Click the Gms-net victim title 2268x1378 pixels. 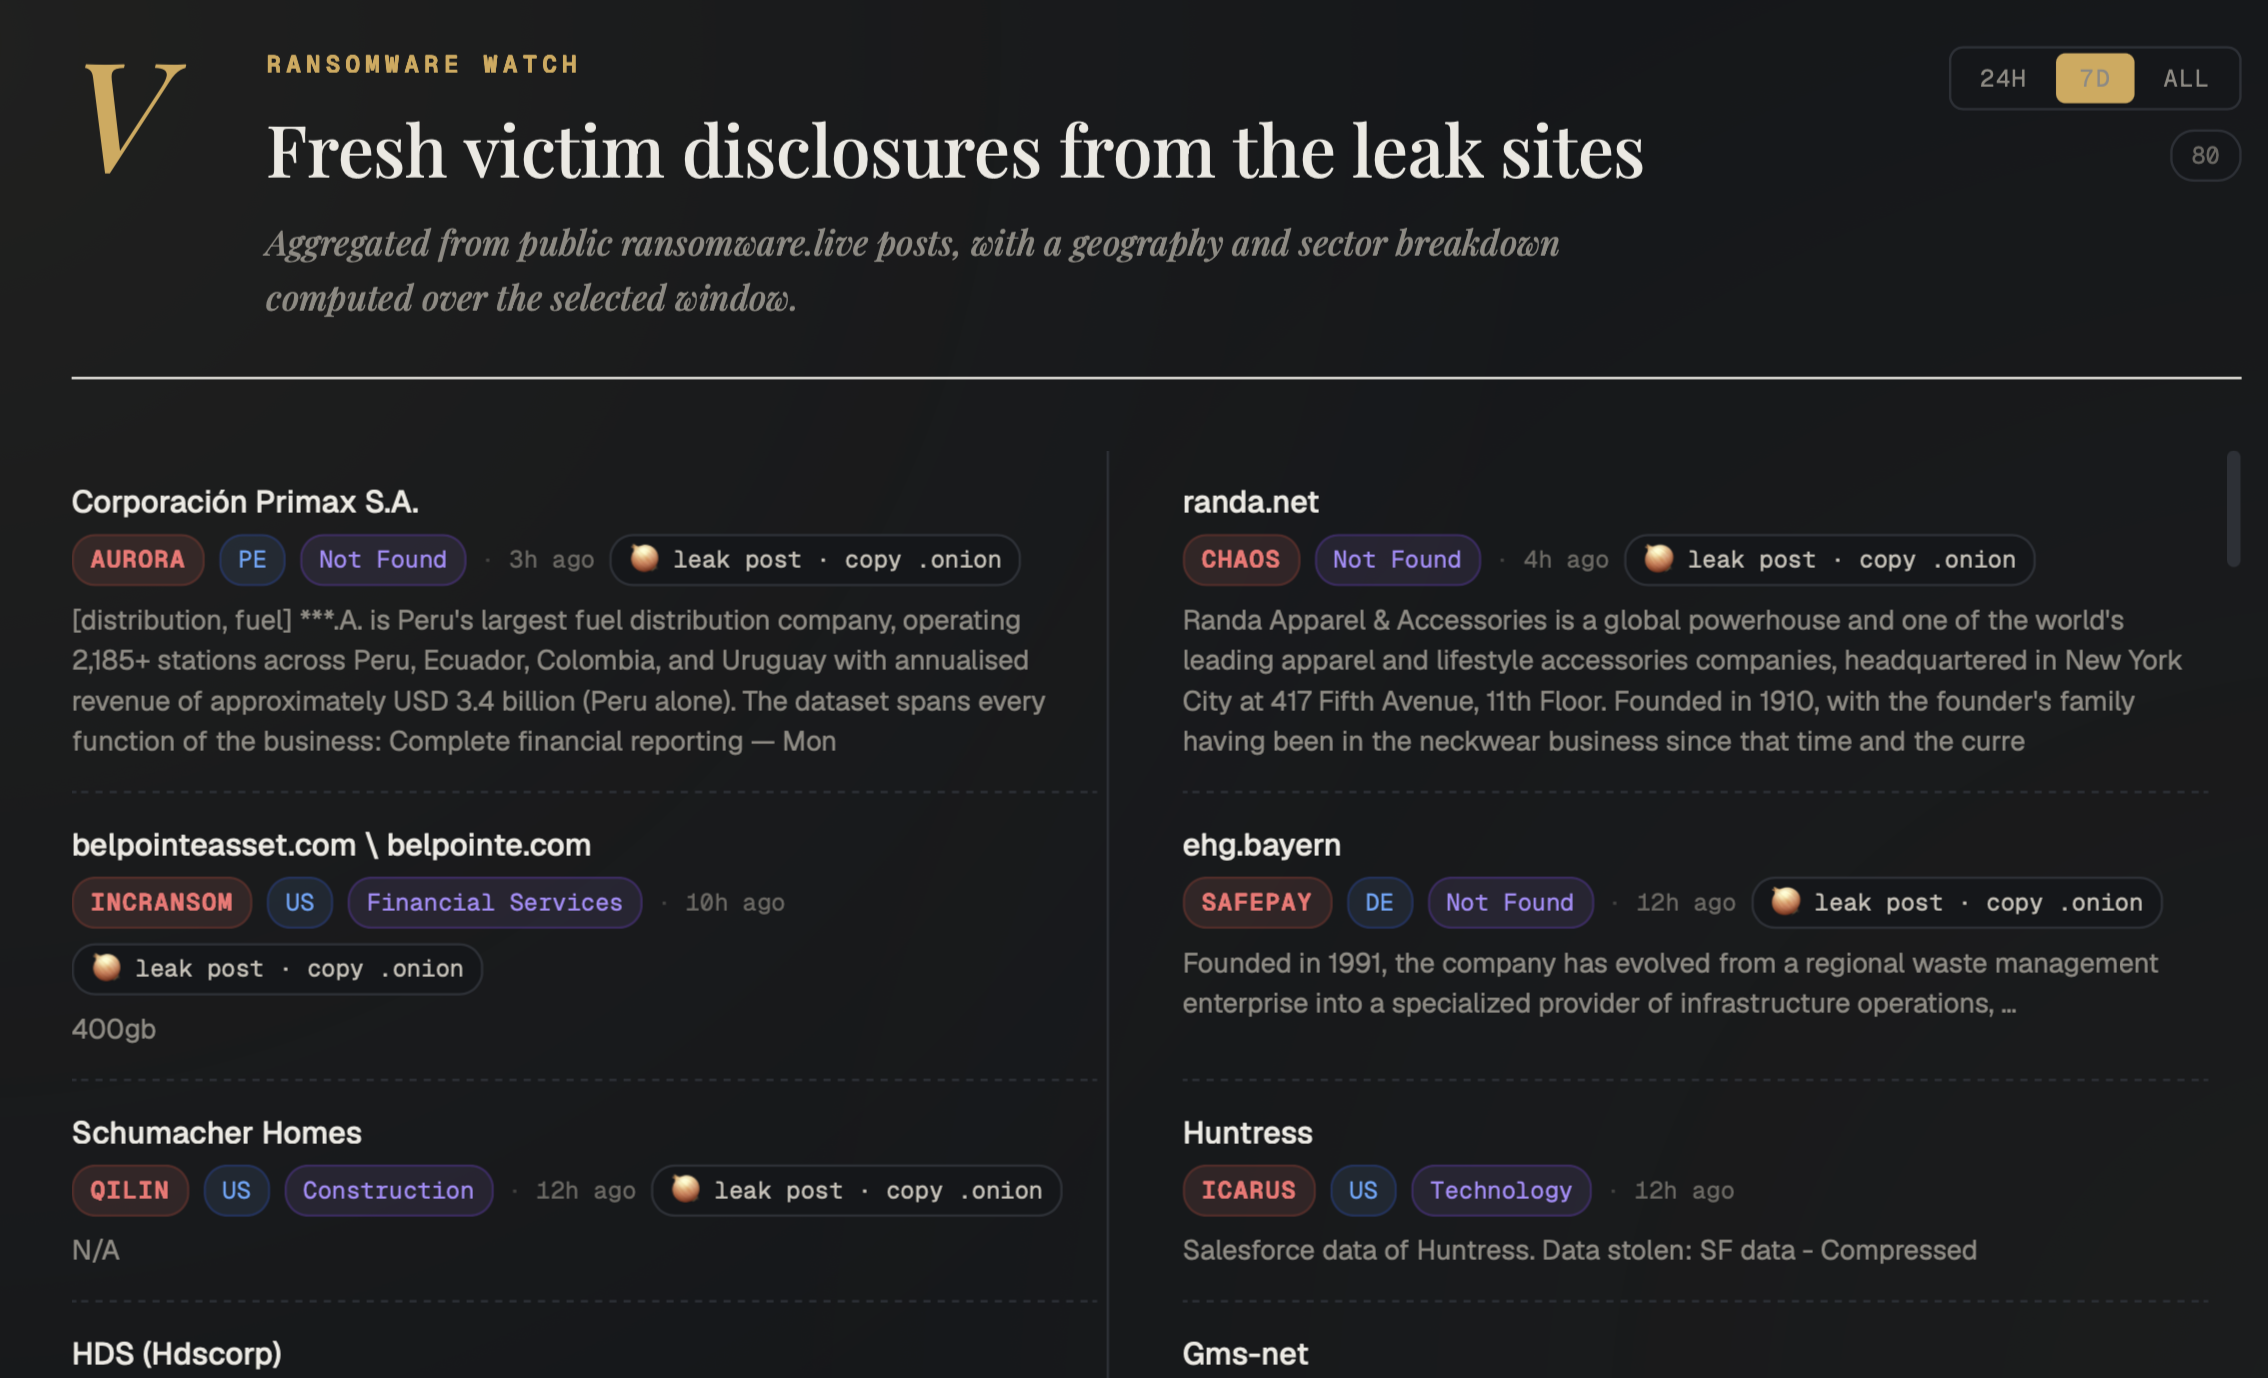click(x=1245, y=1353)
